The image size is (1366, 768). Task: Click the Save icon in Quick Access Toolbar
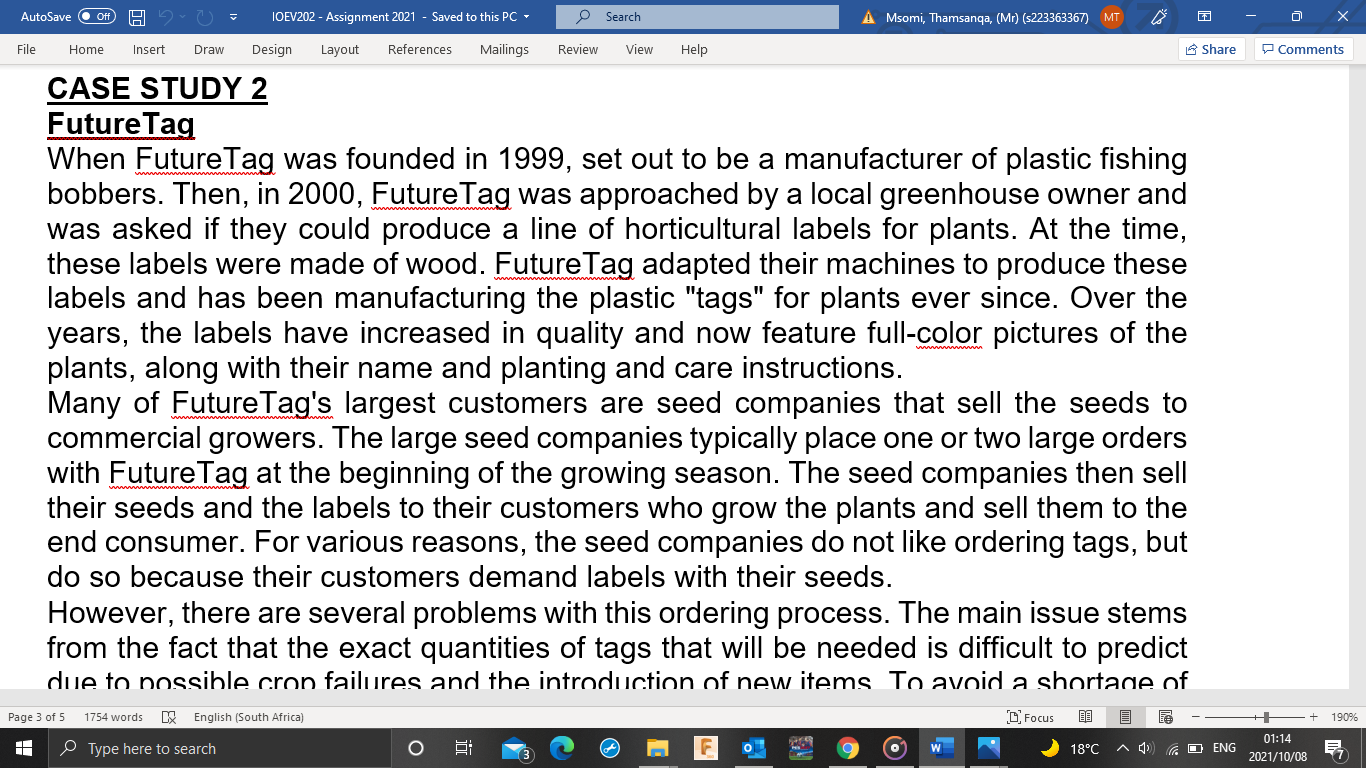[136, 16]
